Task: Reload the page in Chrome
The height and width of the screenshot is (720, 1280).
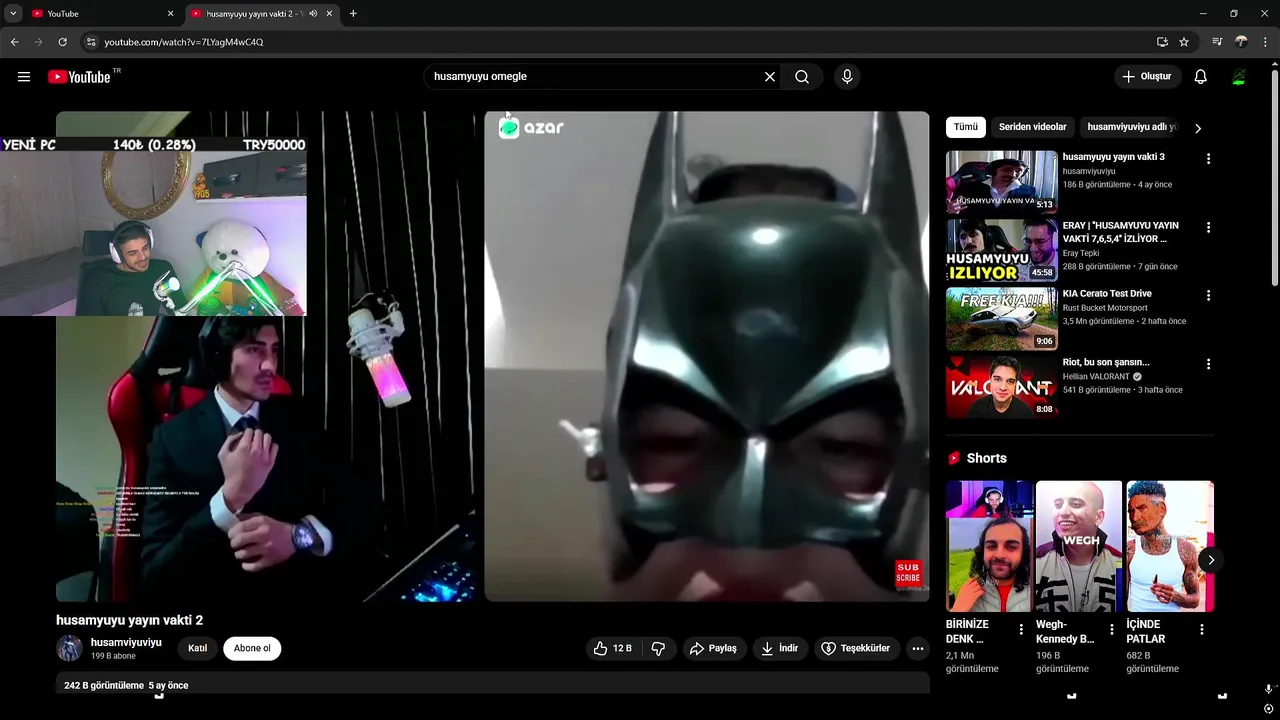Action: tap(62, 42)
